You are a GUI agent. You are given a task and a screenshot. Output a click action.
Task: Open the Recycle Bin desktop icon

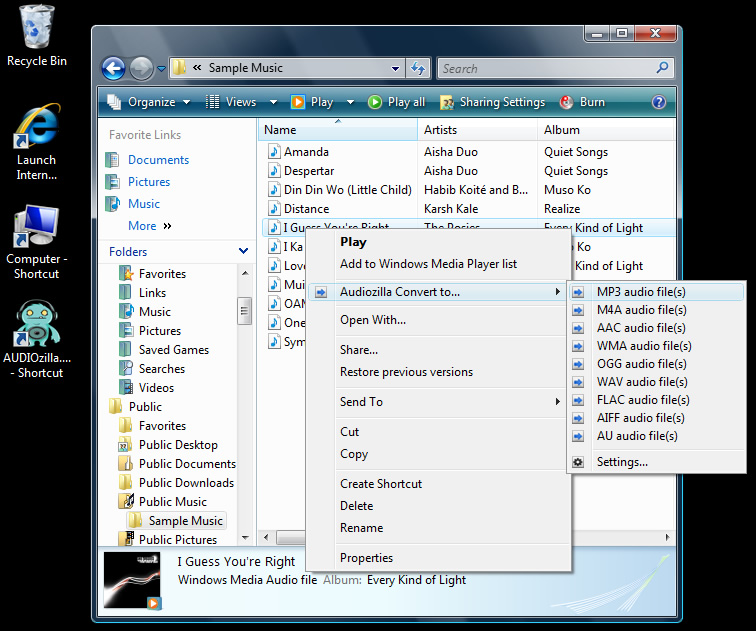tap(37, 26)
